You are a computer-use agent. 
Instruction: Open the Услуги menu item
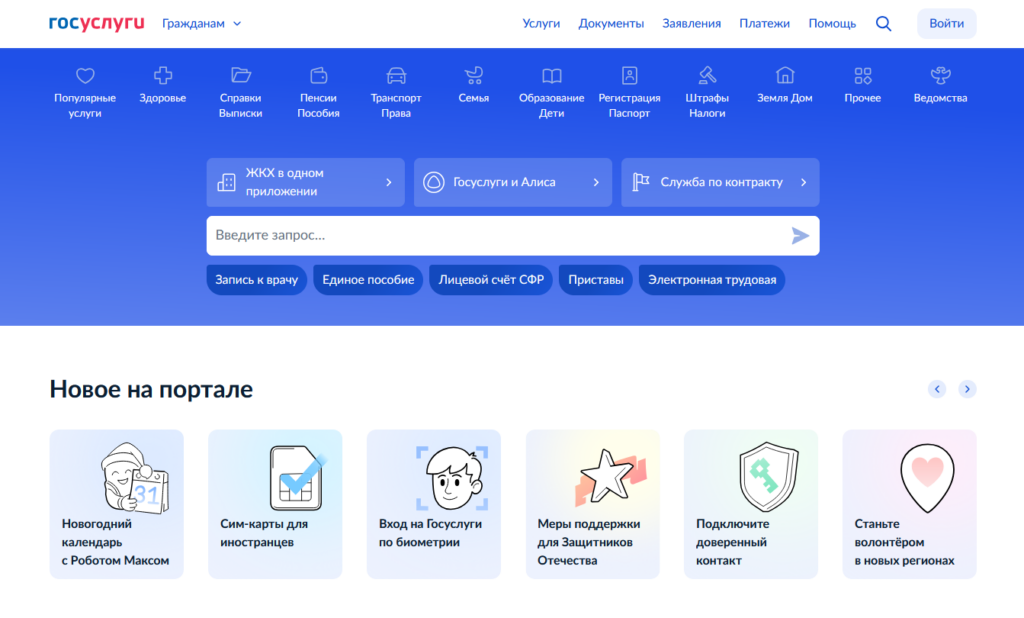[541, 24]
